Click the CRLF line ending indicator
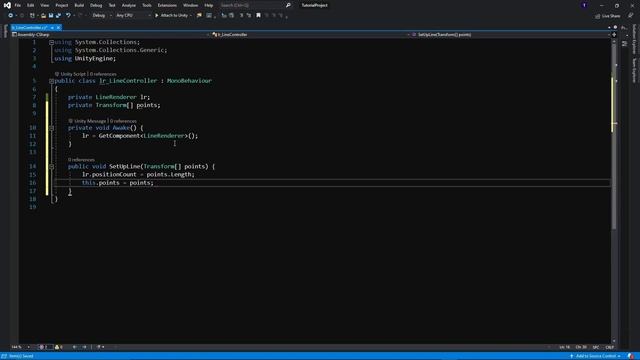The height and width of the screenshot is (360, 640). (x=609, y=347)
